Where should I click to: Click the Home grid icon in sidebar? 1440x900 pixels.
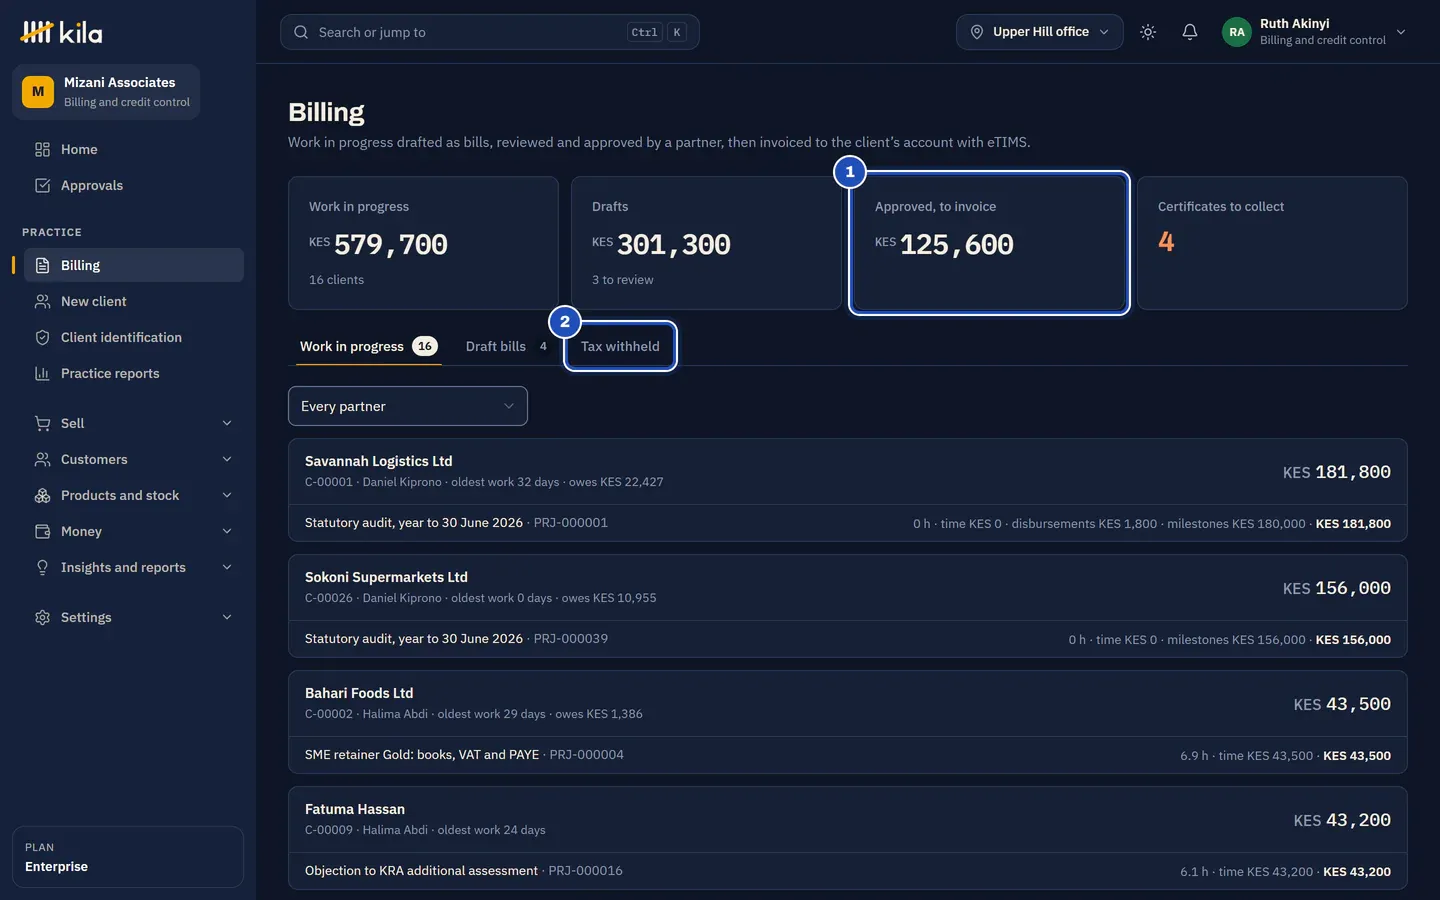[42, 149]
